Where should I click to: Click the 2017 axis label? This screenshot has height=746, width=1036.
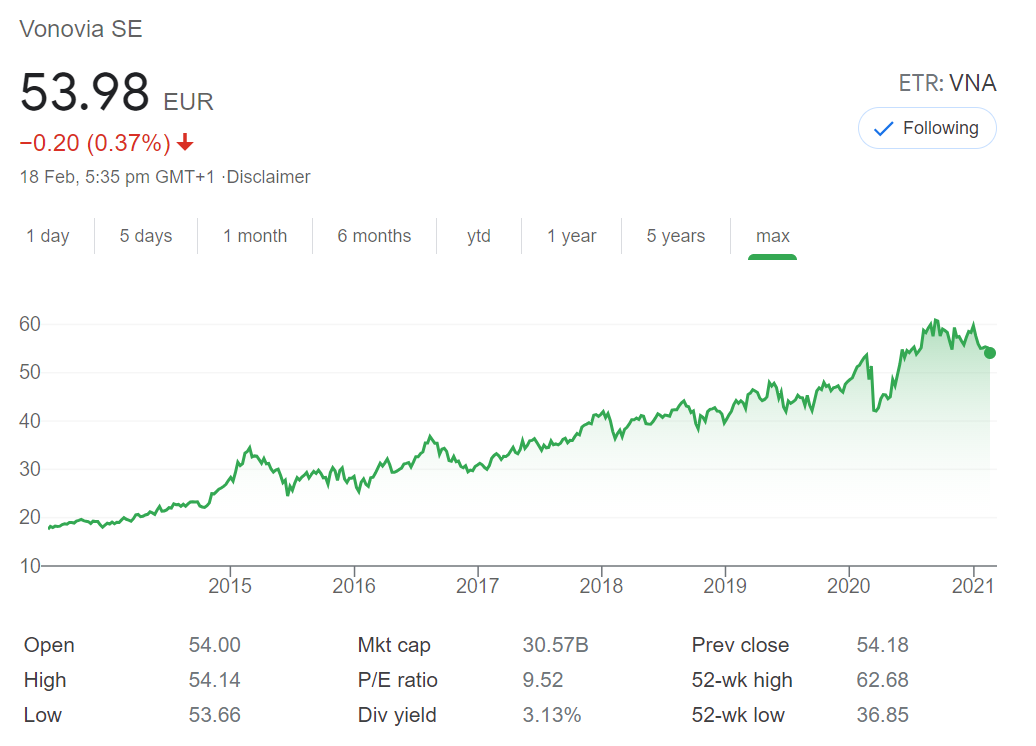click(477, 585)
